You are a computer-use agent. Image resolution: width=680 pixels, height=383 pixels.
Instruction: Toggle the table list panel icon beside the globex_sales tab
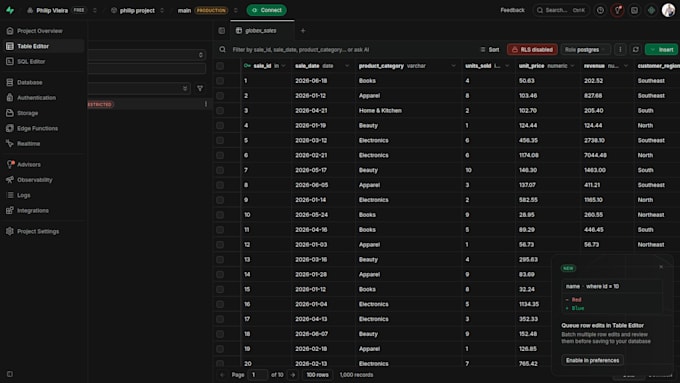pos(222,31)
